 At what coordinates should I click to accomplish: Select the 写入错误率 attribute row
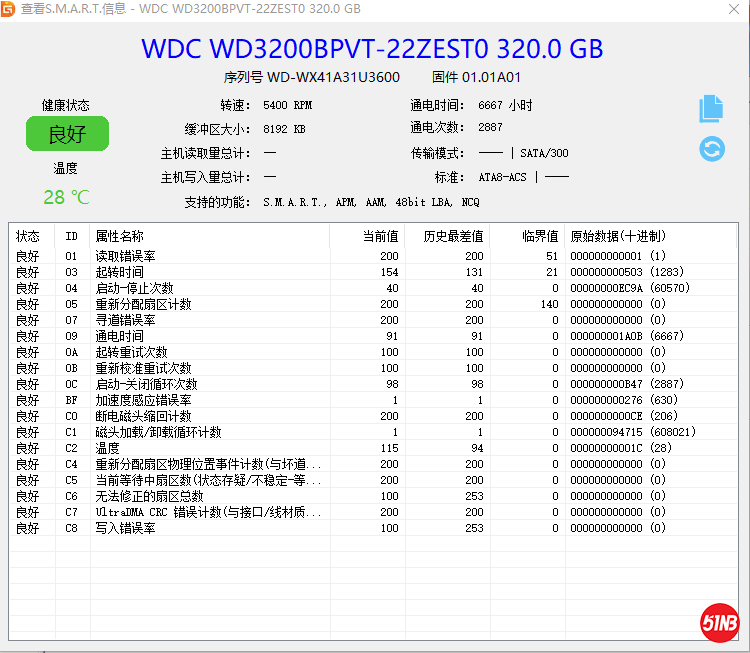125,528
